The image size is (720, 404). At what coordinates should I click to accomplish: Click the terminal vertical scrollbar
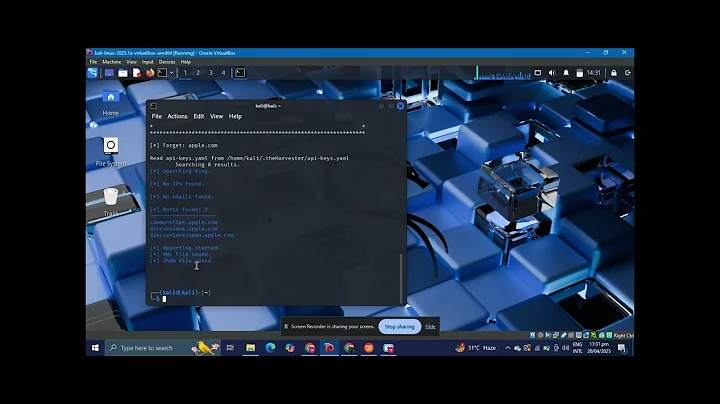(x=401, y=278)
